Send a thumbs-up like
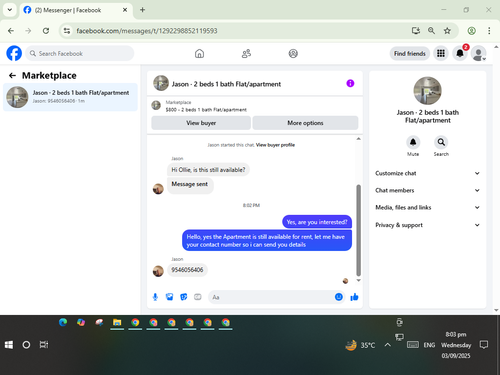This screenshot has width=500, height=375. [354, 297]
